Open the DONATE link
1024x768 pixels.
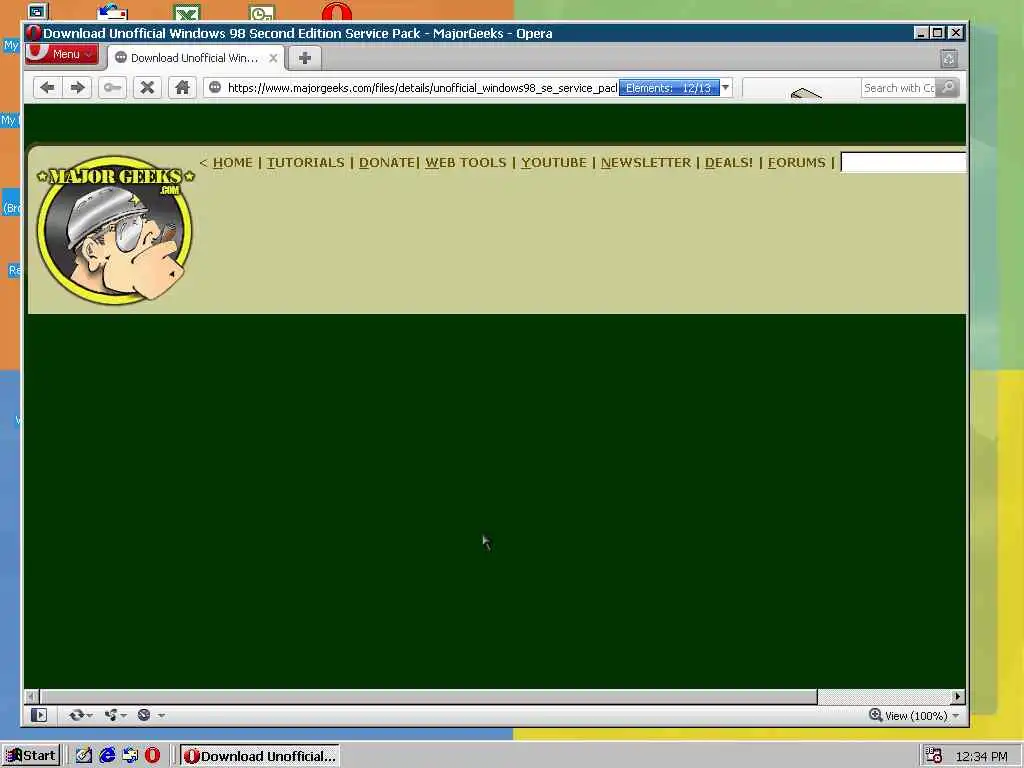click(x=387, y=163)
